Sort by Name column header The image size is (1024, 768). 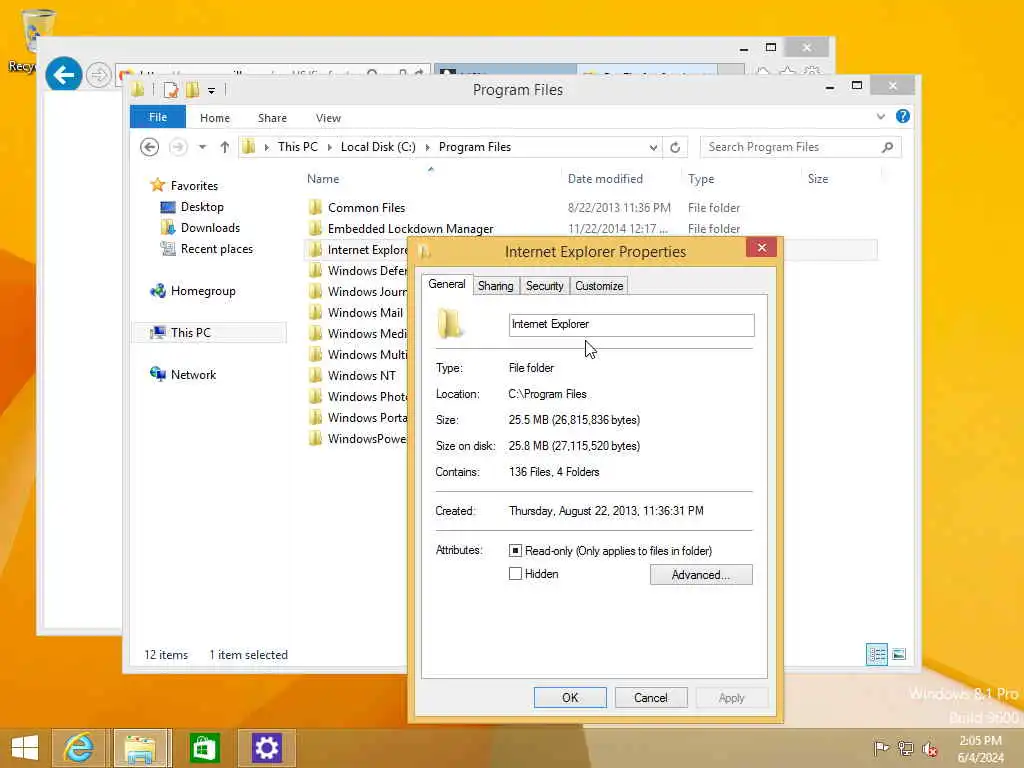coord(323,179)
